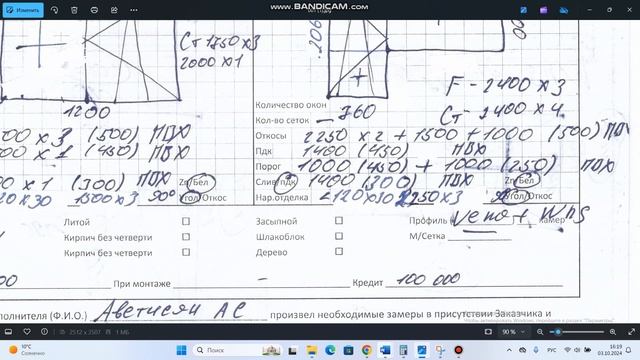Open the share icon in Photos toolbar
This screenshot has width=640, height=360.
[114, 10]
